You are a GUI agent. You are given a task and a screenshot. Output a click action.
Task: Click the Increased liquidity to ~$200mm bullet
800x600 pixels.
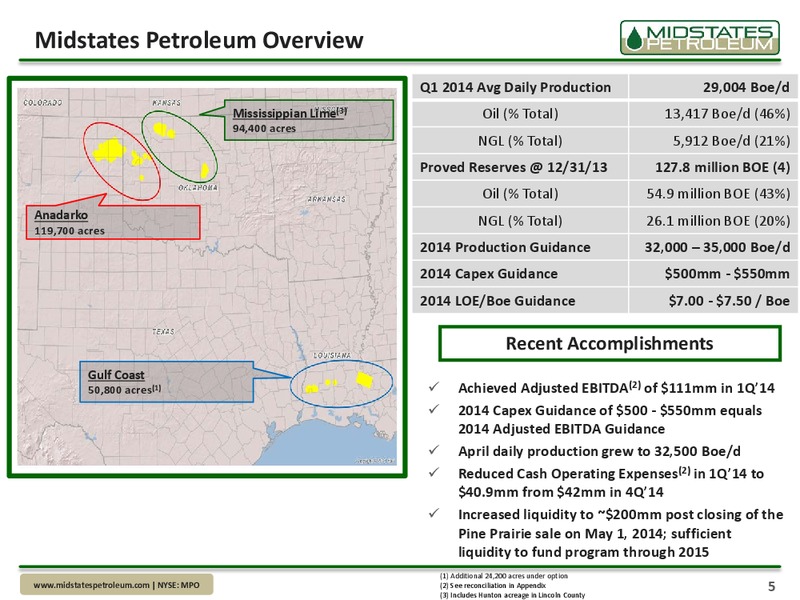[621, 533]
